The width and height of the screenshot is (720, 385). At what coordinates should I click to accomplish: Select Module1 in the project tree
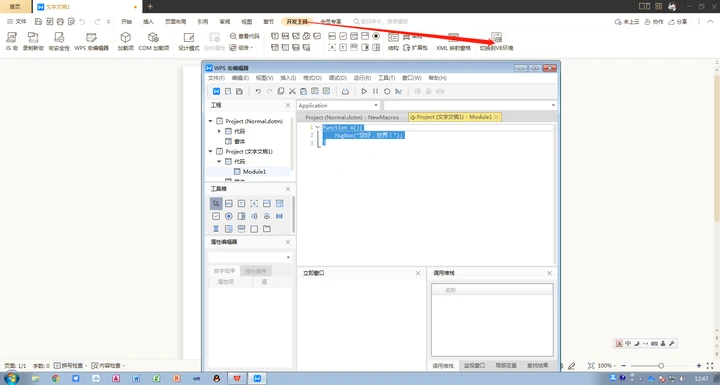pyautogui.click(x=254, y=171)
